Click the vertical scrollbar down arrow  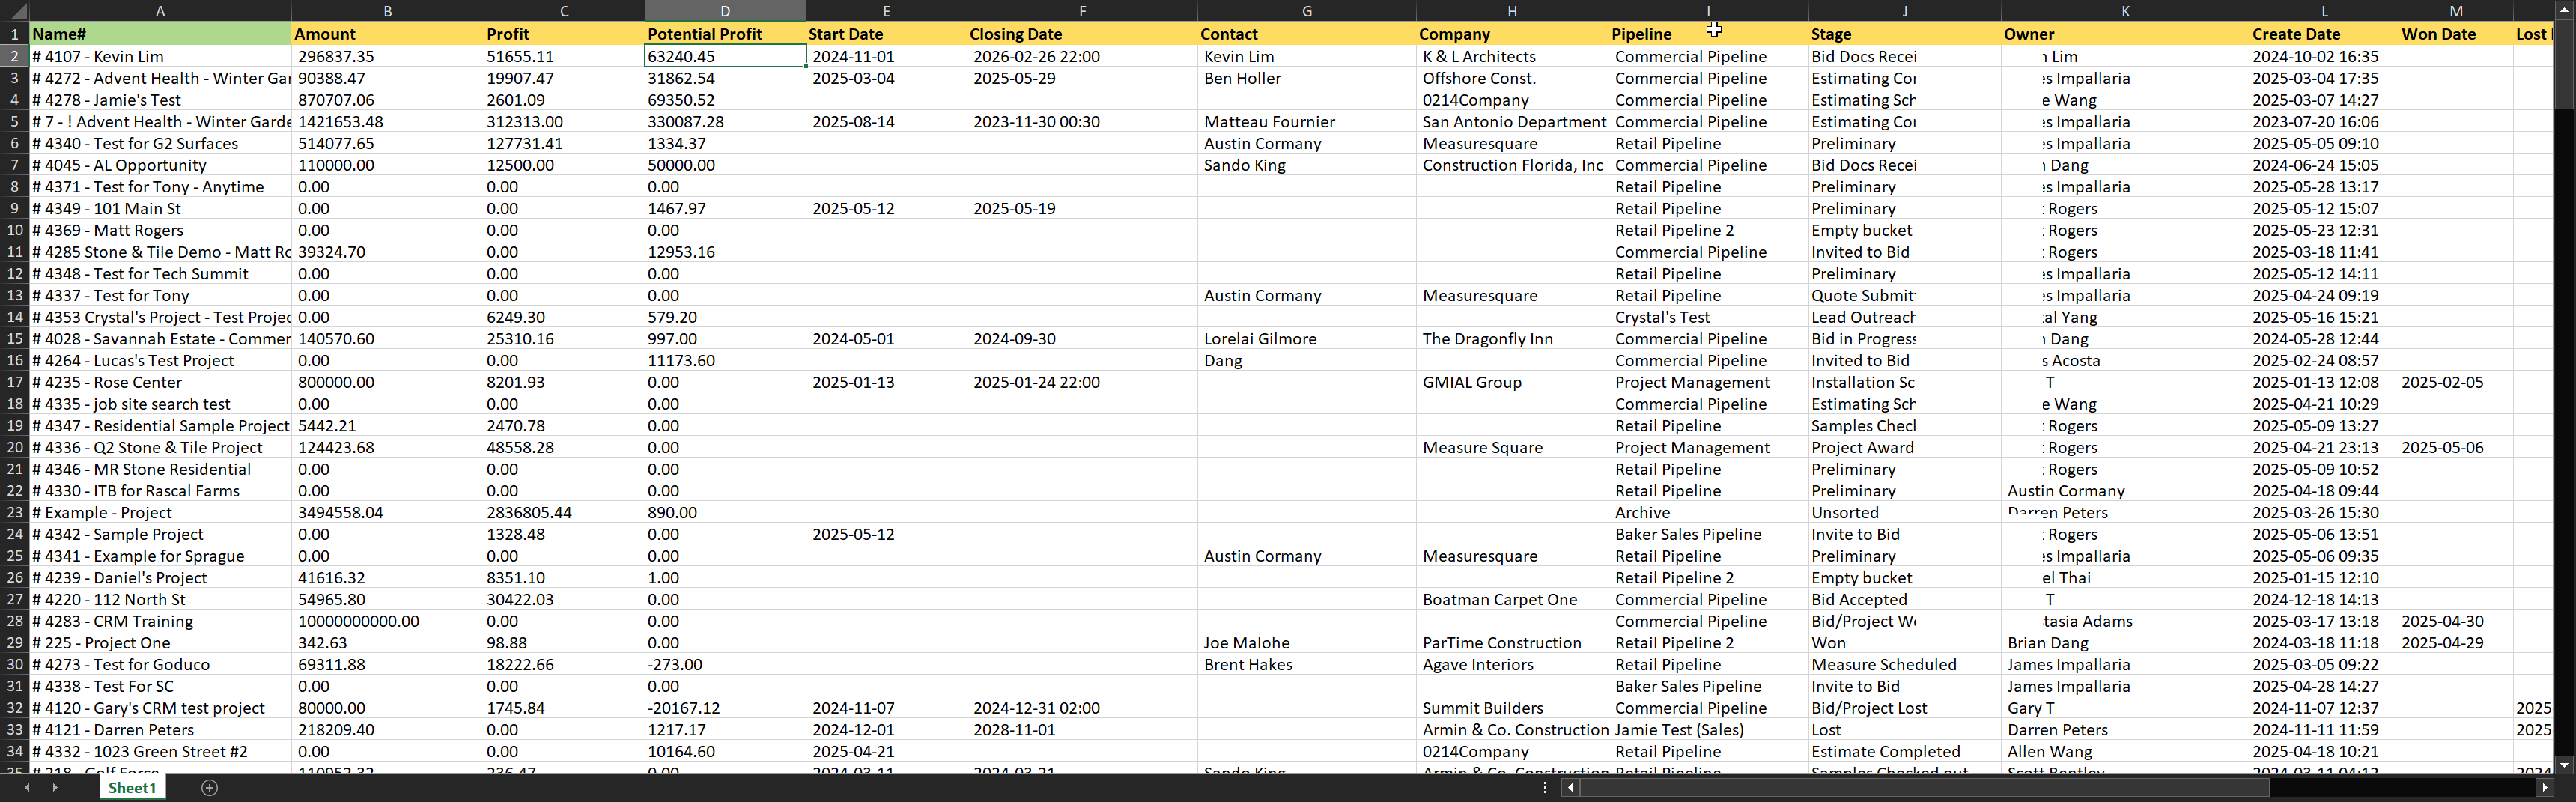(2564, 765)
